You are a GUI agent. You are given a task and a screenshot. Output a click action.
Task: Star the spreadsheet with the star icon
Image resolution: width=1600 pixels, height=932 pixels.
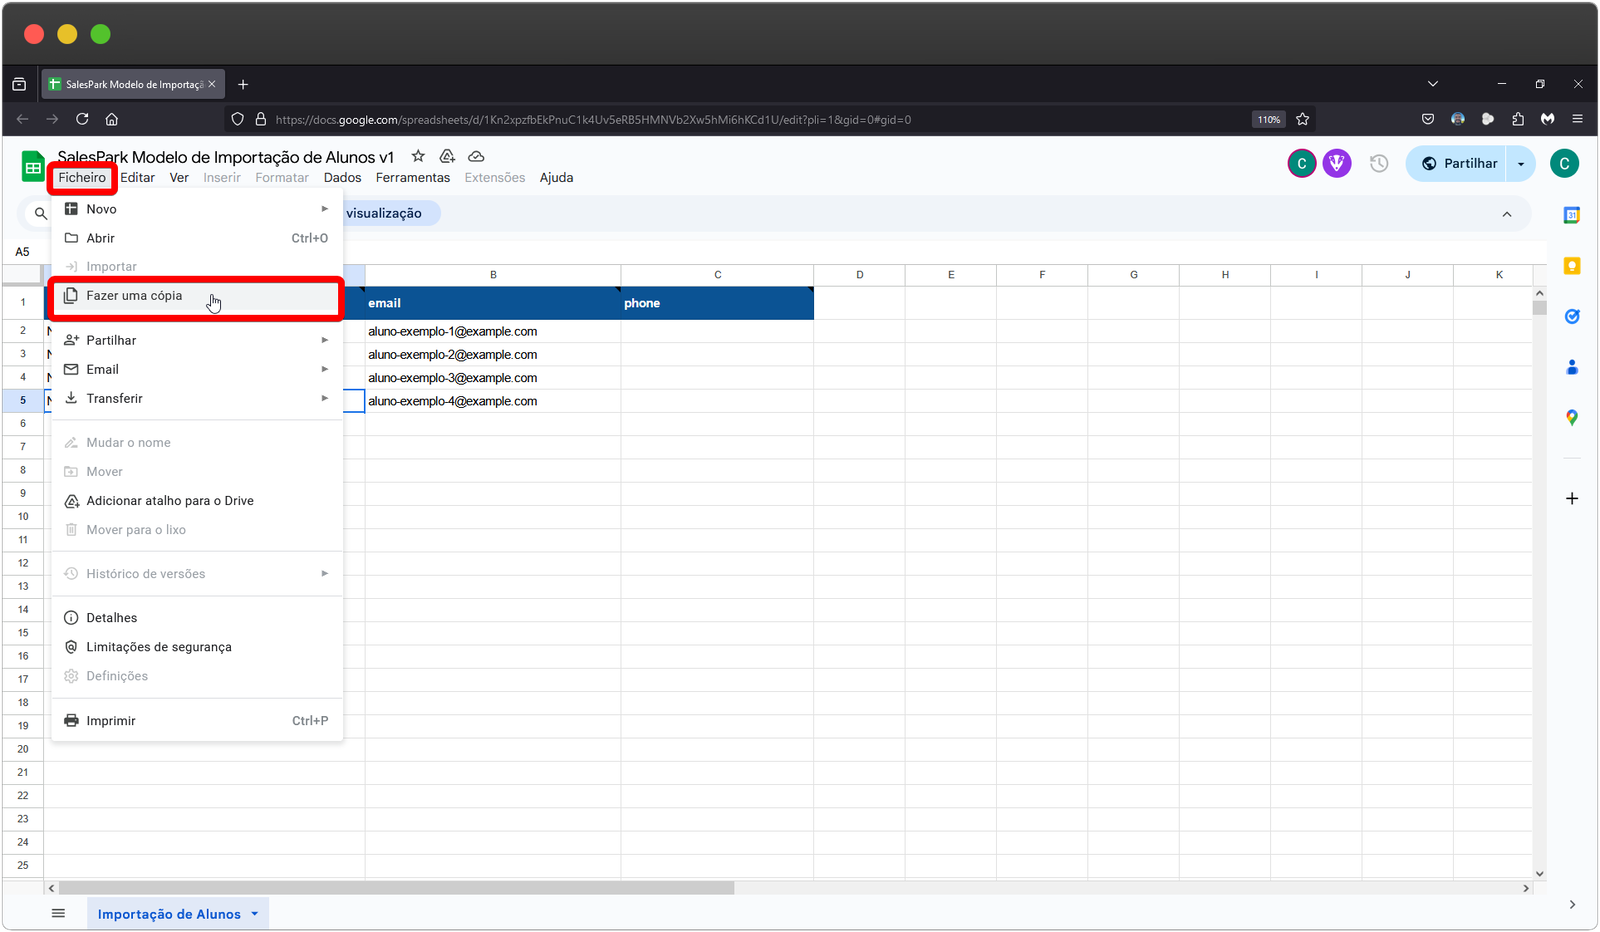[x=418, y=156]
